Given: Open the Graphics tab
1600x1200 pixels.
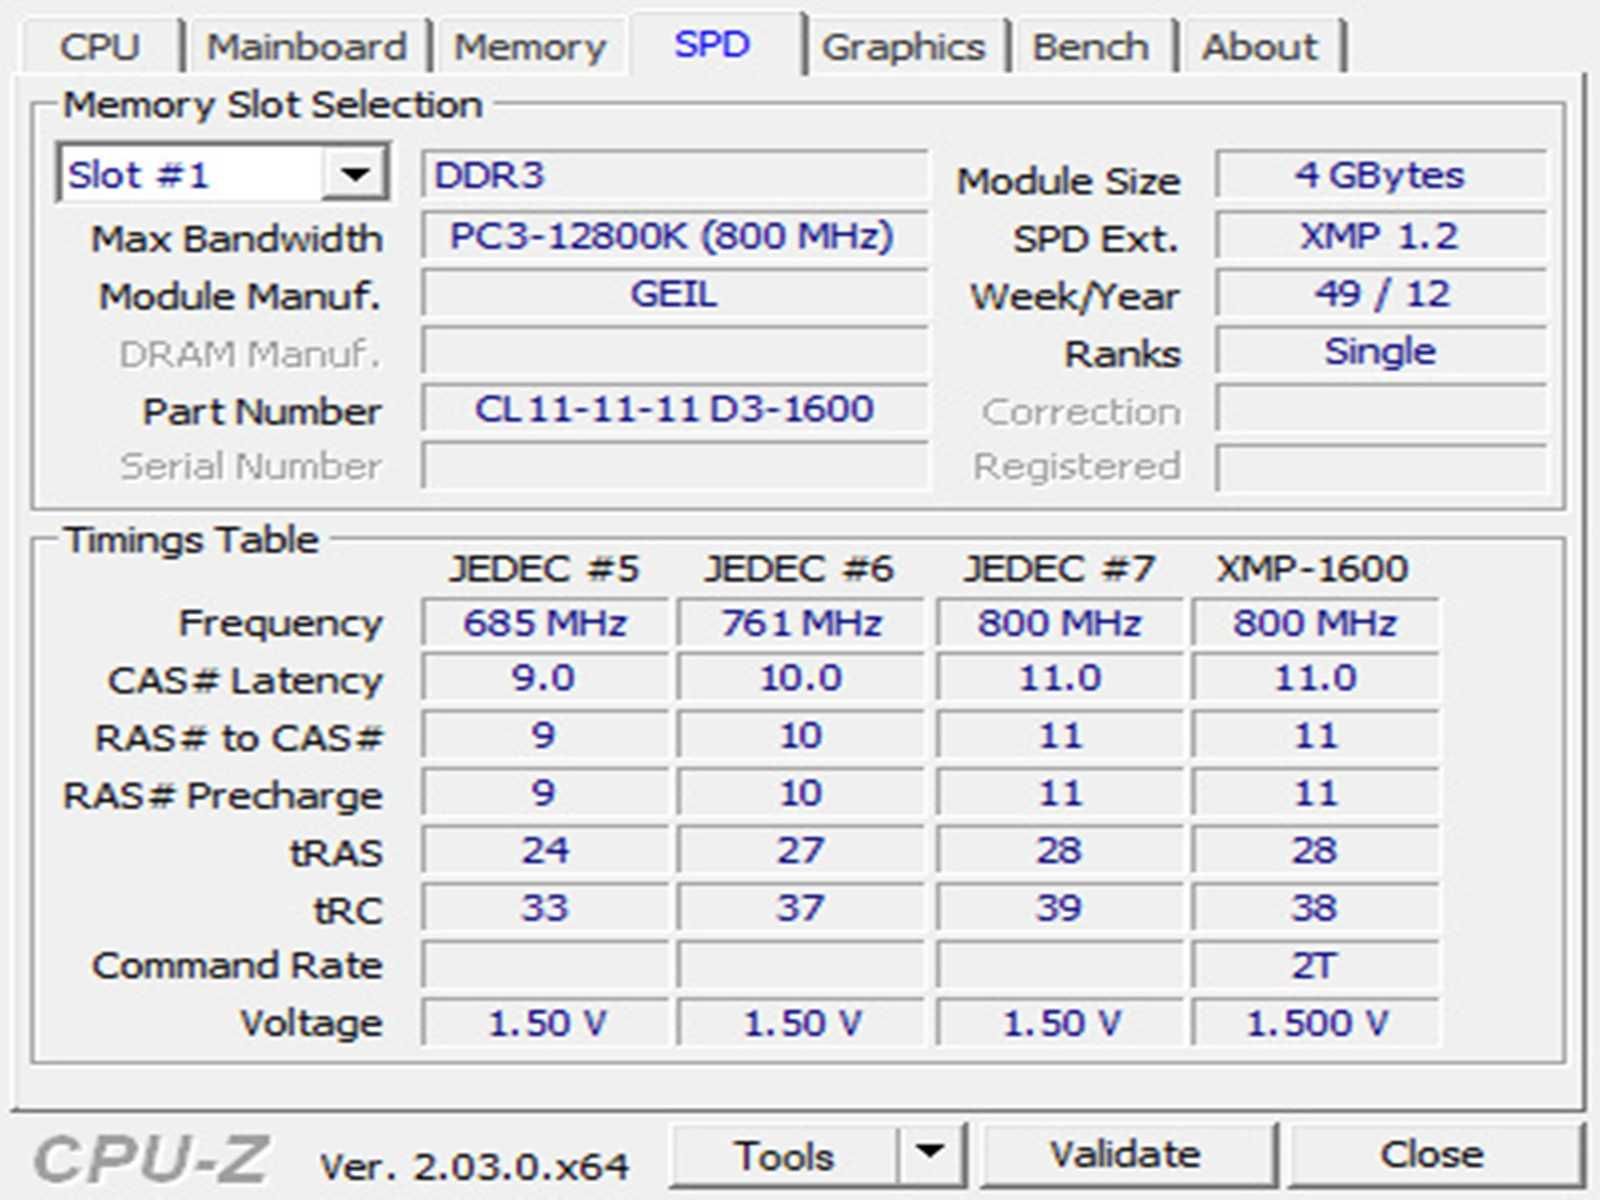Looking at the screenshot, I should point(903,46).
